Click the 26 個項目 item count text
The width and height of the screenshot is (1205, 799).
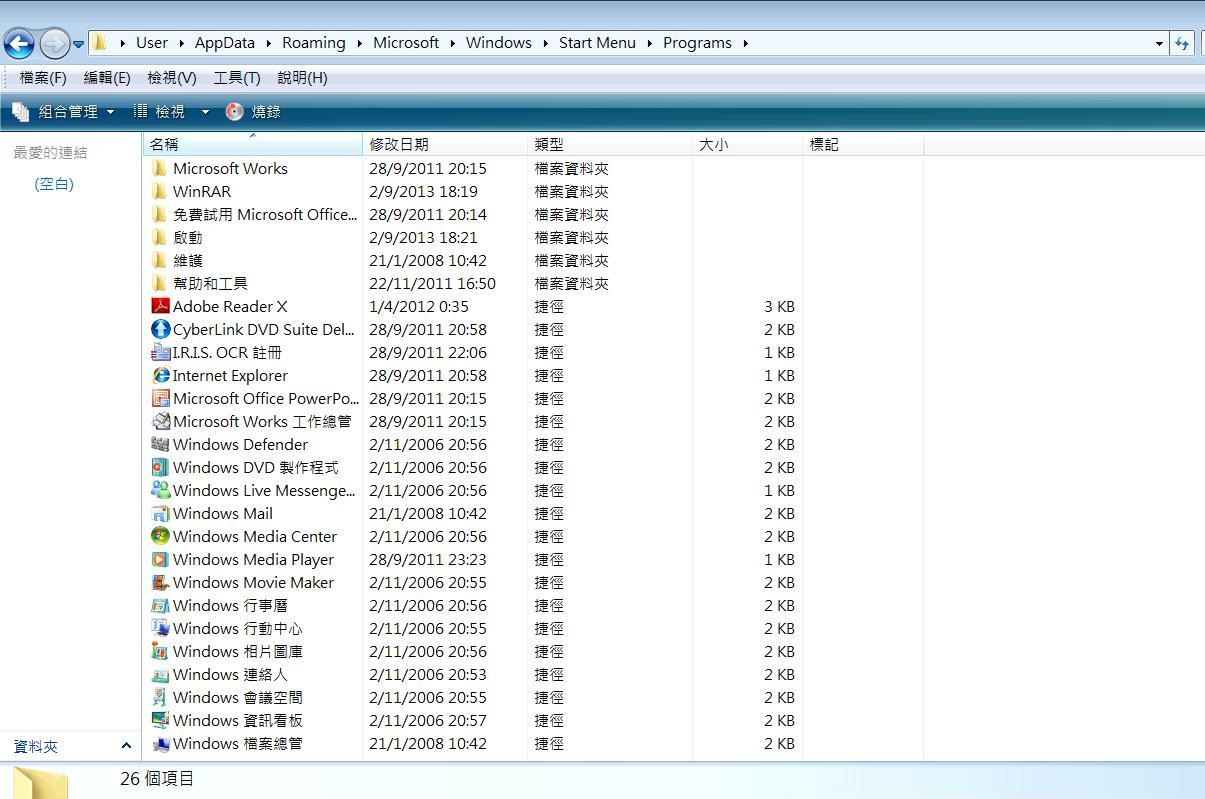click(x=157, y=778)
